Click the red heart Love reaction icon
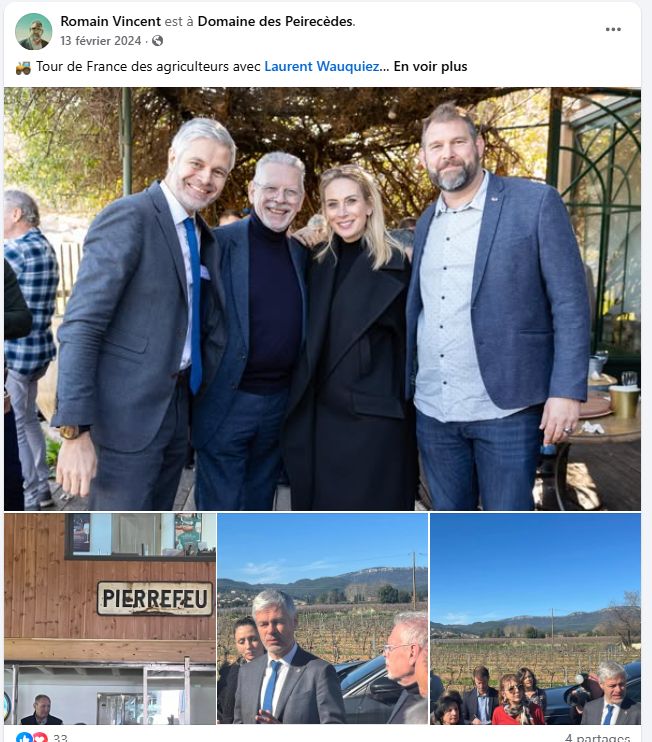Image resolution: width=652 pixels, height=742 pixels. click(x=41, y=737)
